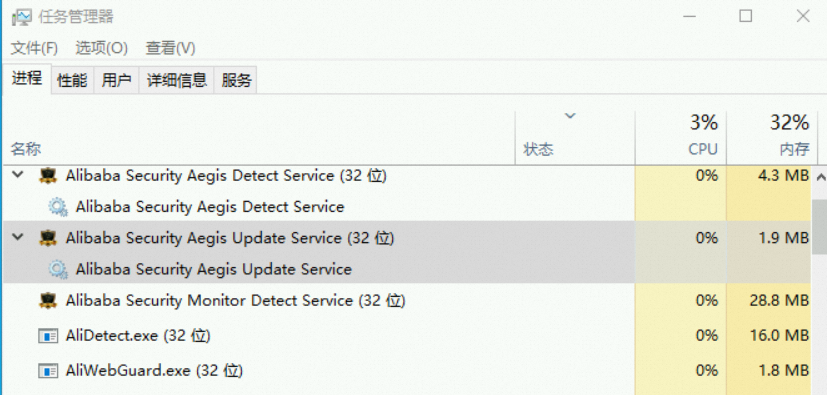Image resolution: width=827 pixels, height=395 pixels.
Task: Click the AliDetect.exe window icon
Action: (48, 336)
